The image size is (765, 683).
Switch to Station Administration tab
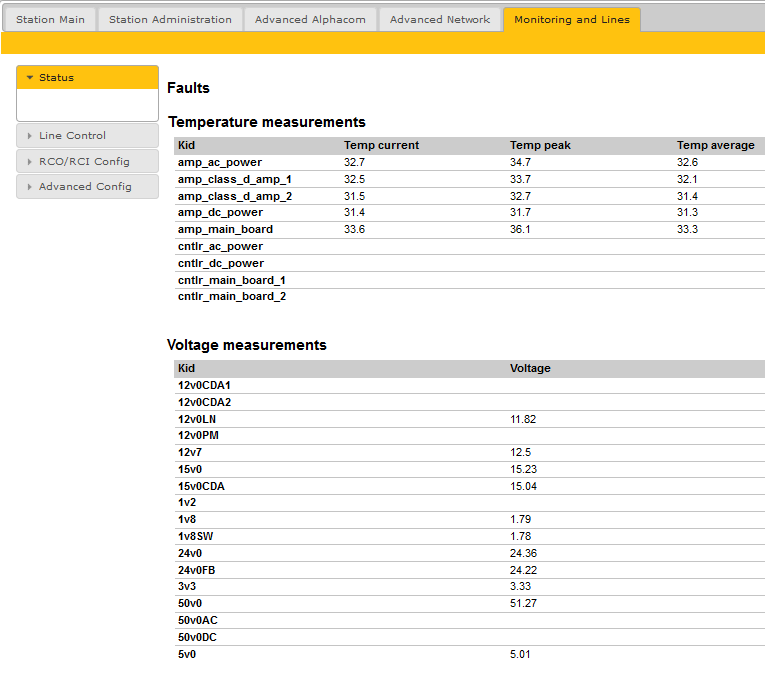(170, 19)
